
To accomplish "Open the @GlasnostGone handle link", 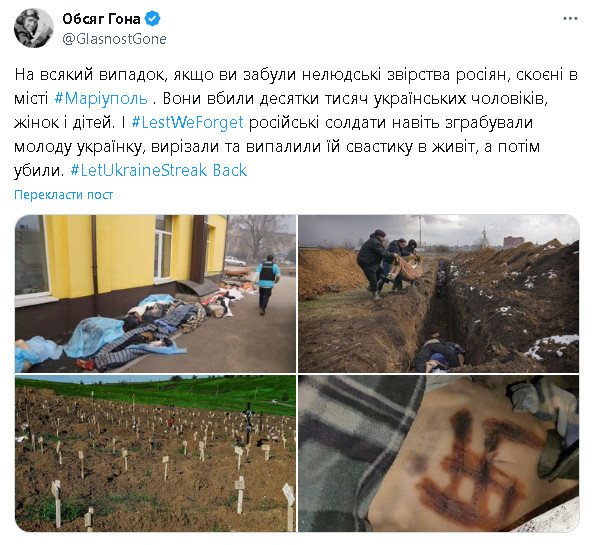I will pyautogui.click(x=114, y=39).
